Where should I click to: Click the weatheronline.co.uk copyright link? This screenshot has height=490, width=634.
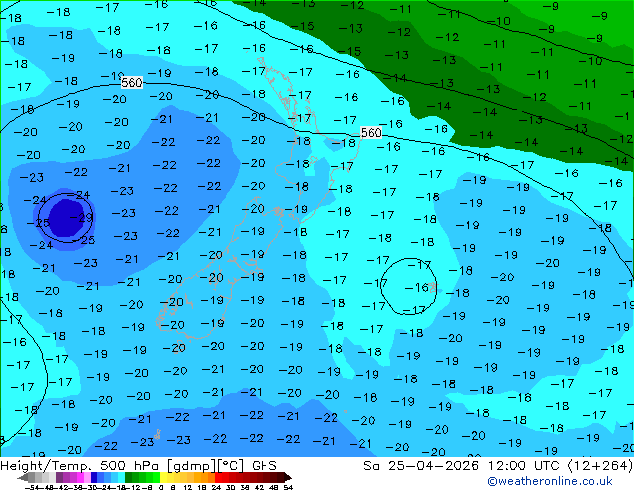pos(550,481)
